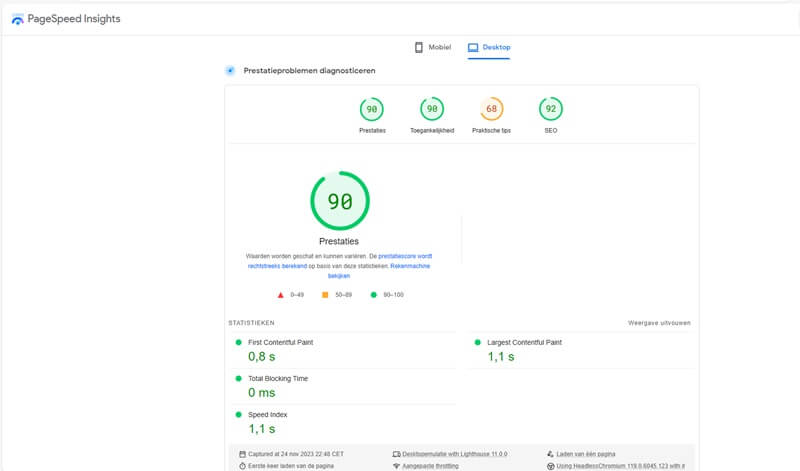Expand the Largest Contentful Paint metric

click(x=524, y=342)
